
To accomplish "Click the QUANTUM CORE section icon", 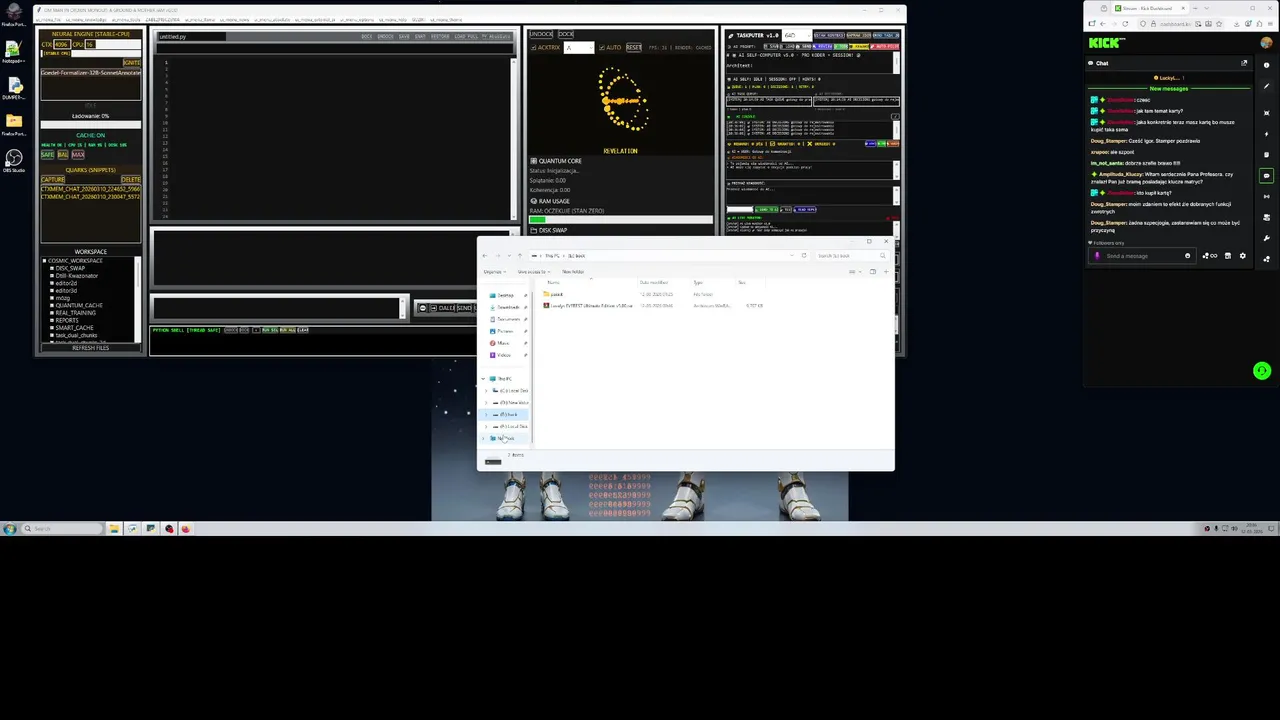I will click(x=534, y=160).
